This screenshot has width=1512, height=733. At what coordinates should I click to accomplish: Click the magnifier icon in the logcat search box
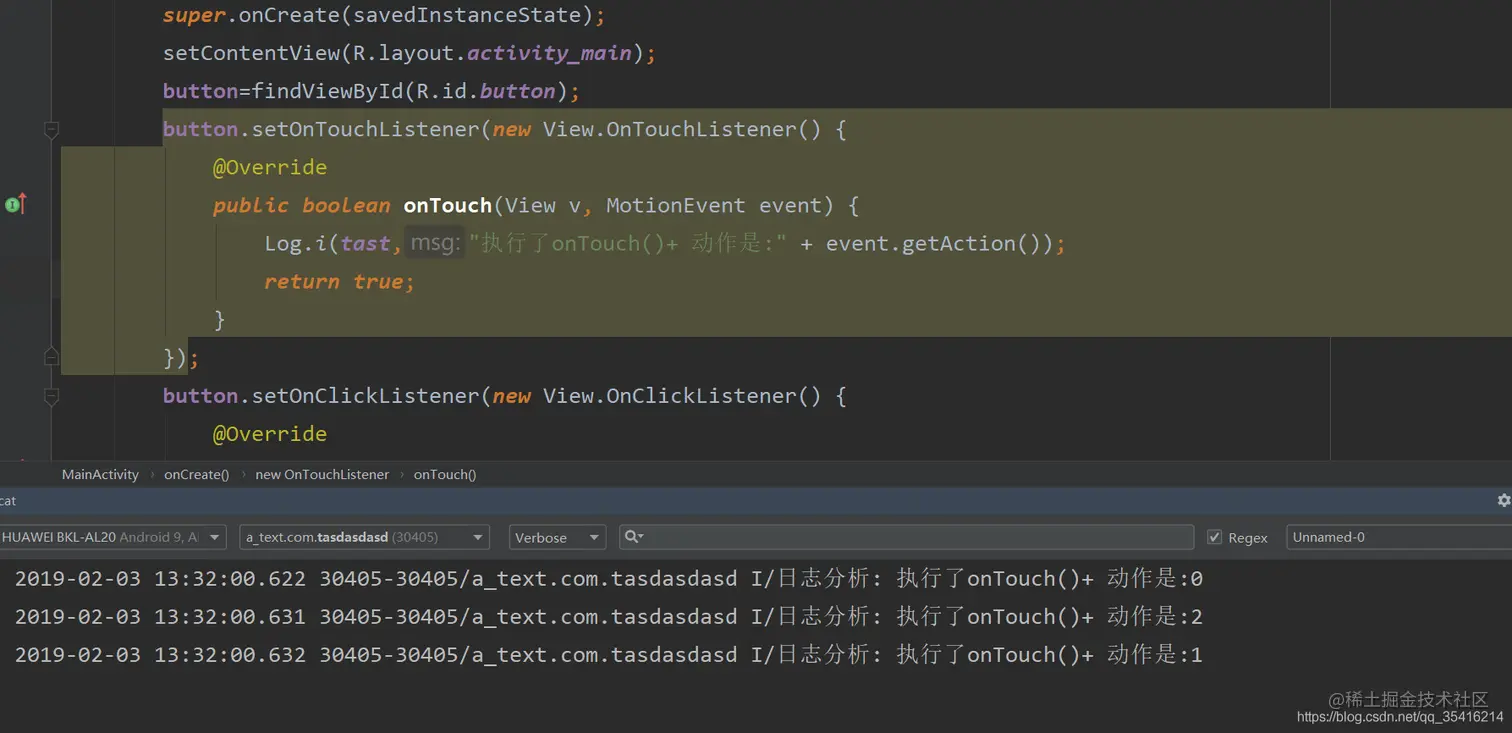pyautogui.click(x=633, y=537)
